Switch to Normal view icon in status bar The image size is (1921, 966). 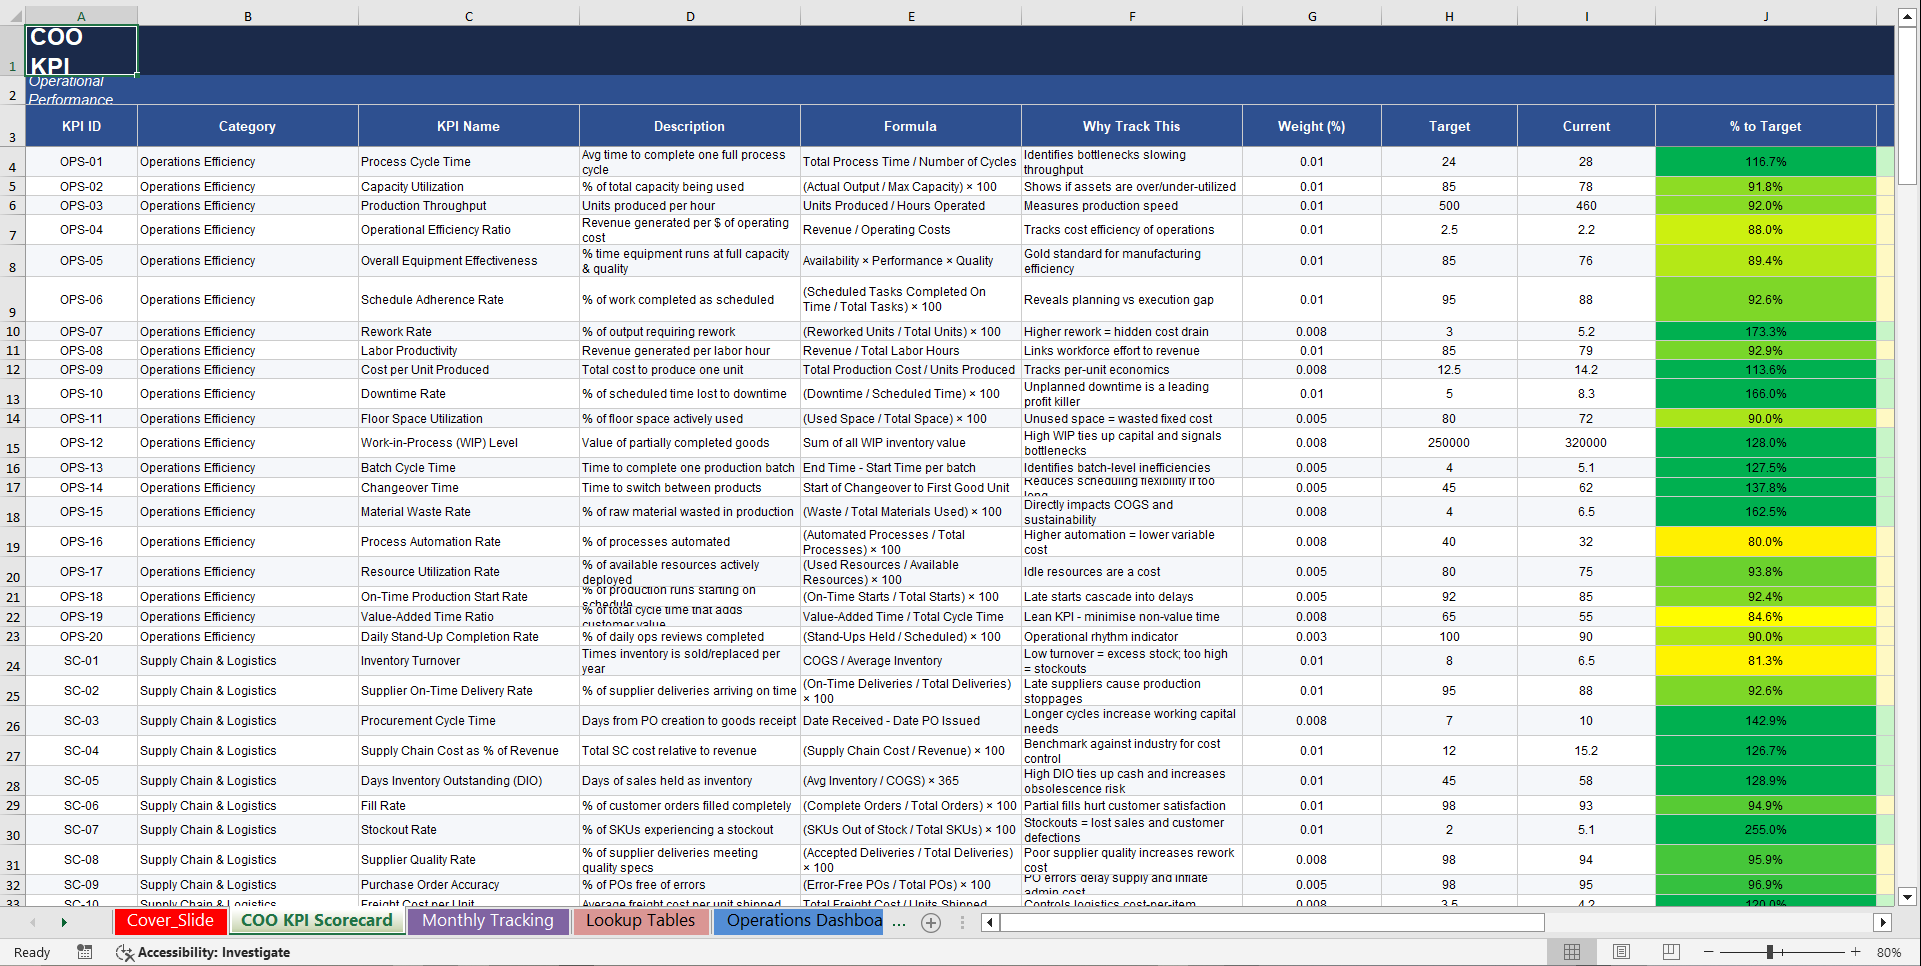1571,952
